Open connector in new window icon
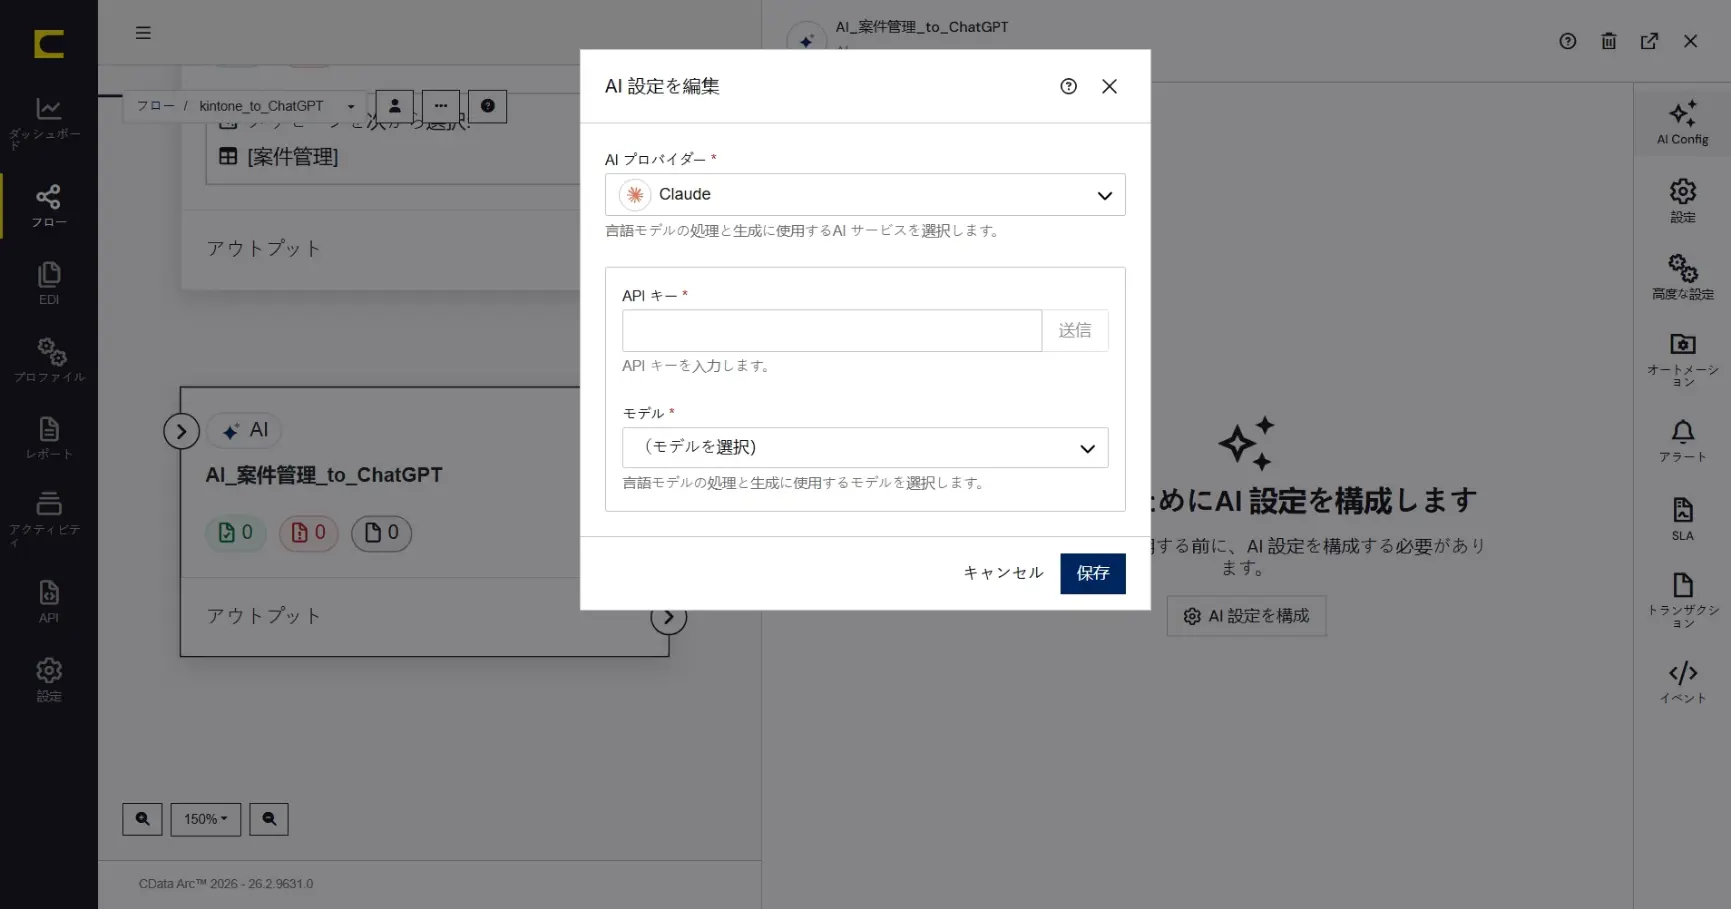The width and height of the screenshot is (1731, 909). [1649, 41]
